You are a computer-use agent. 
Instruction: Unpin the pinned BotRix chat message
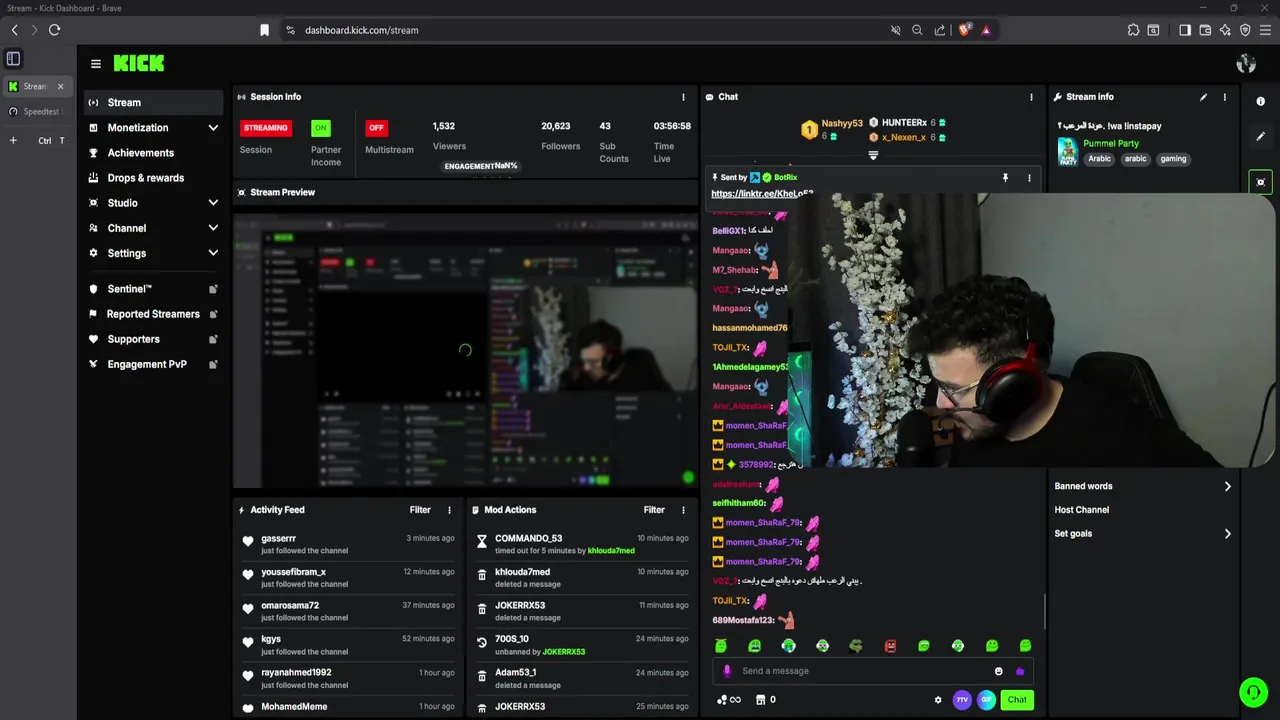click(x=1005, y=177)
